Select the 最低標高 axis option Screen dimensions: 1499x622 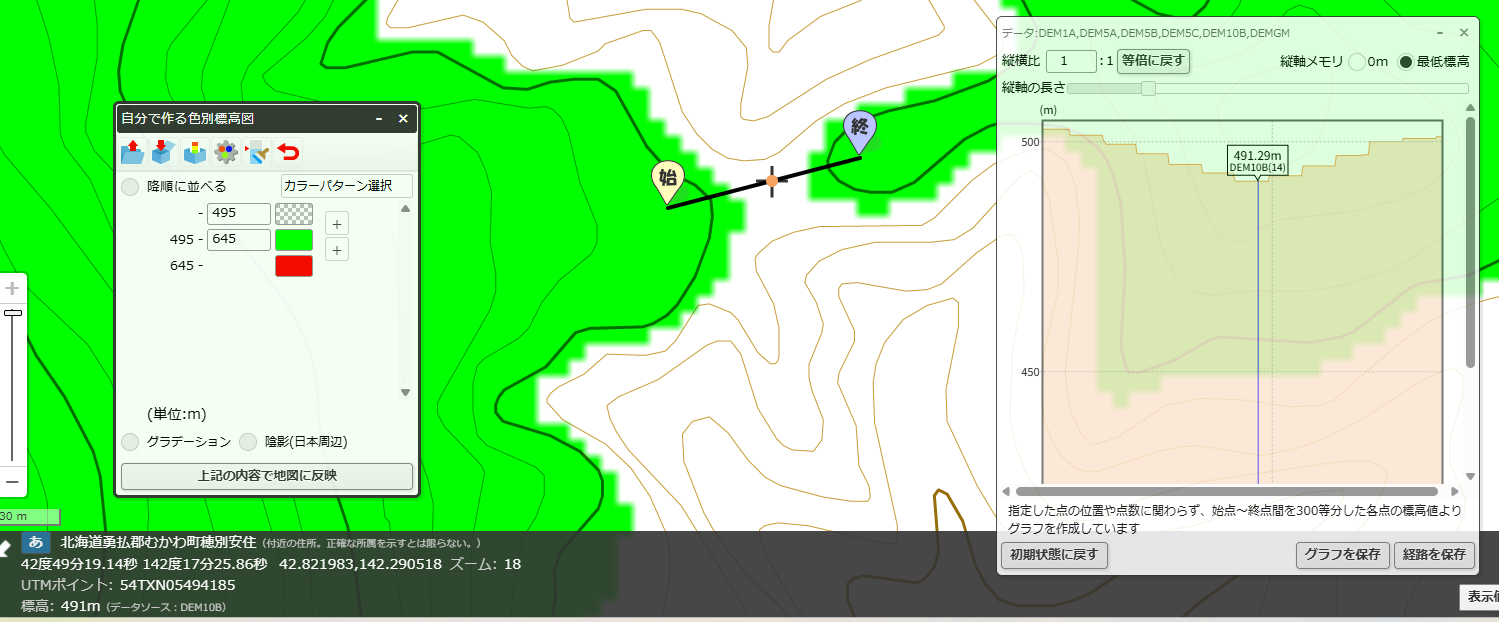tap(1406, 62)
